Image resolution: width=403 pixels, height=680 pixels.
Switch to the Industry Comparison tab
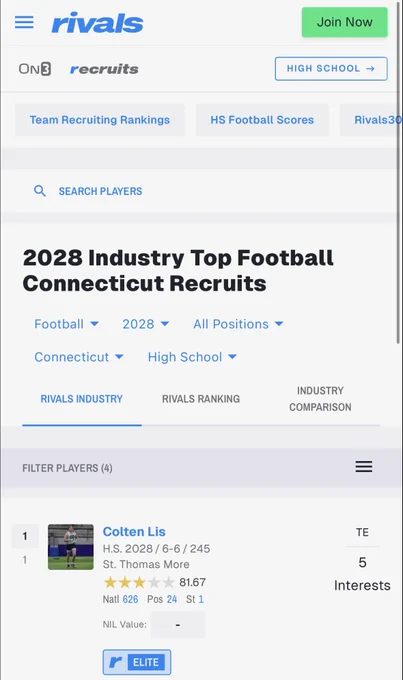point(320,399)
